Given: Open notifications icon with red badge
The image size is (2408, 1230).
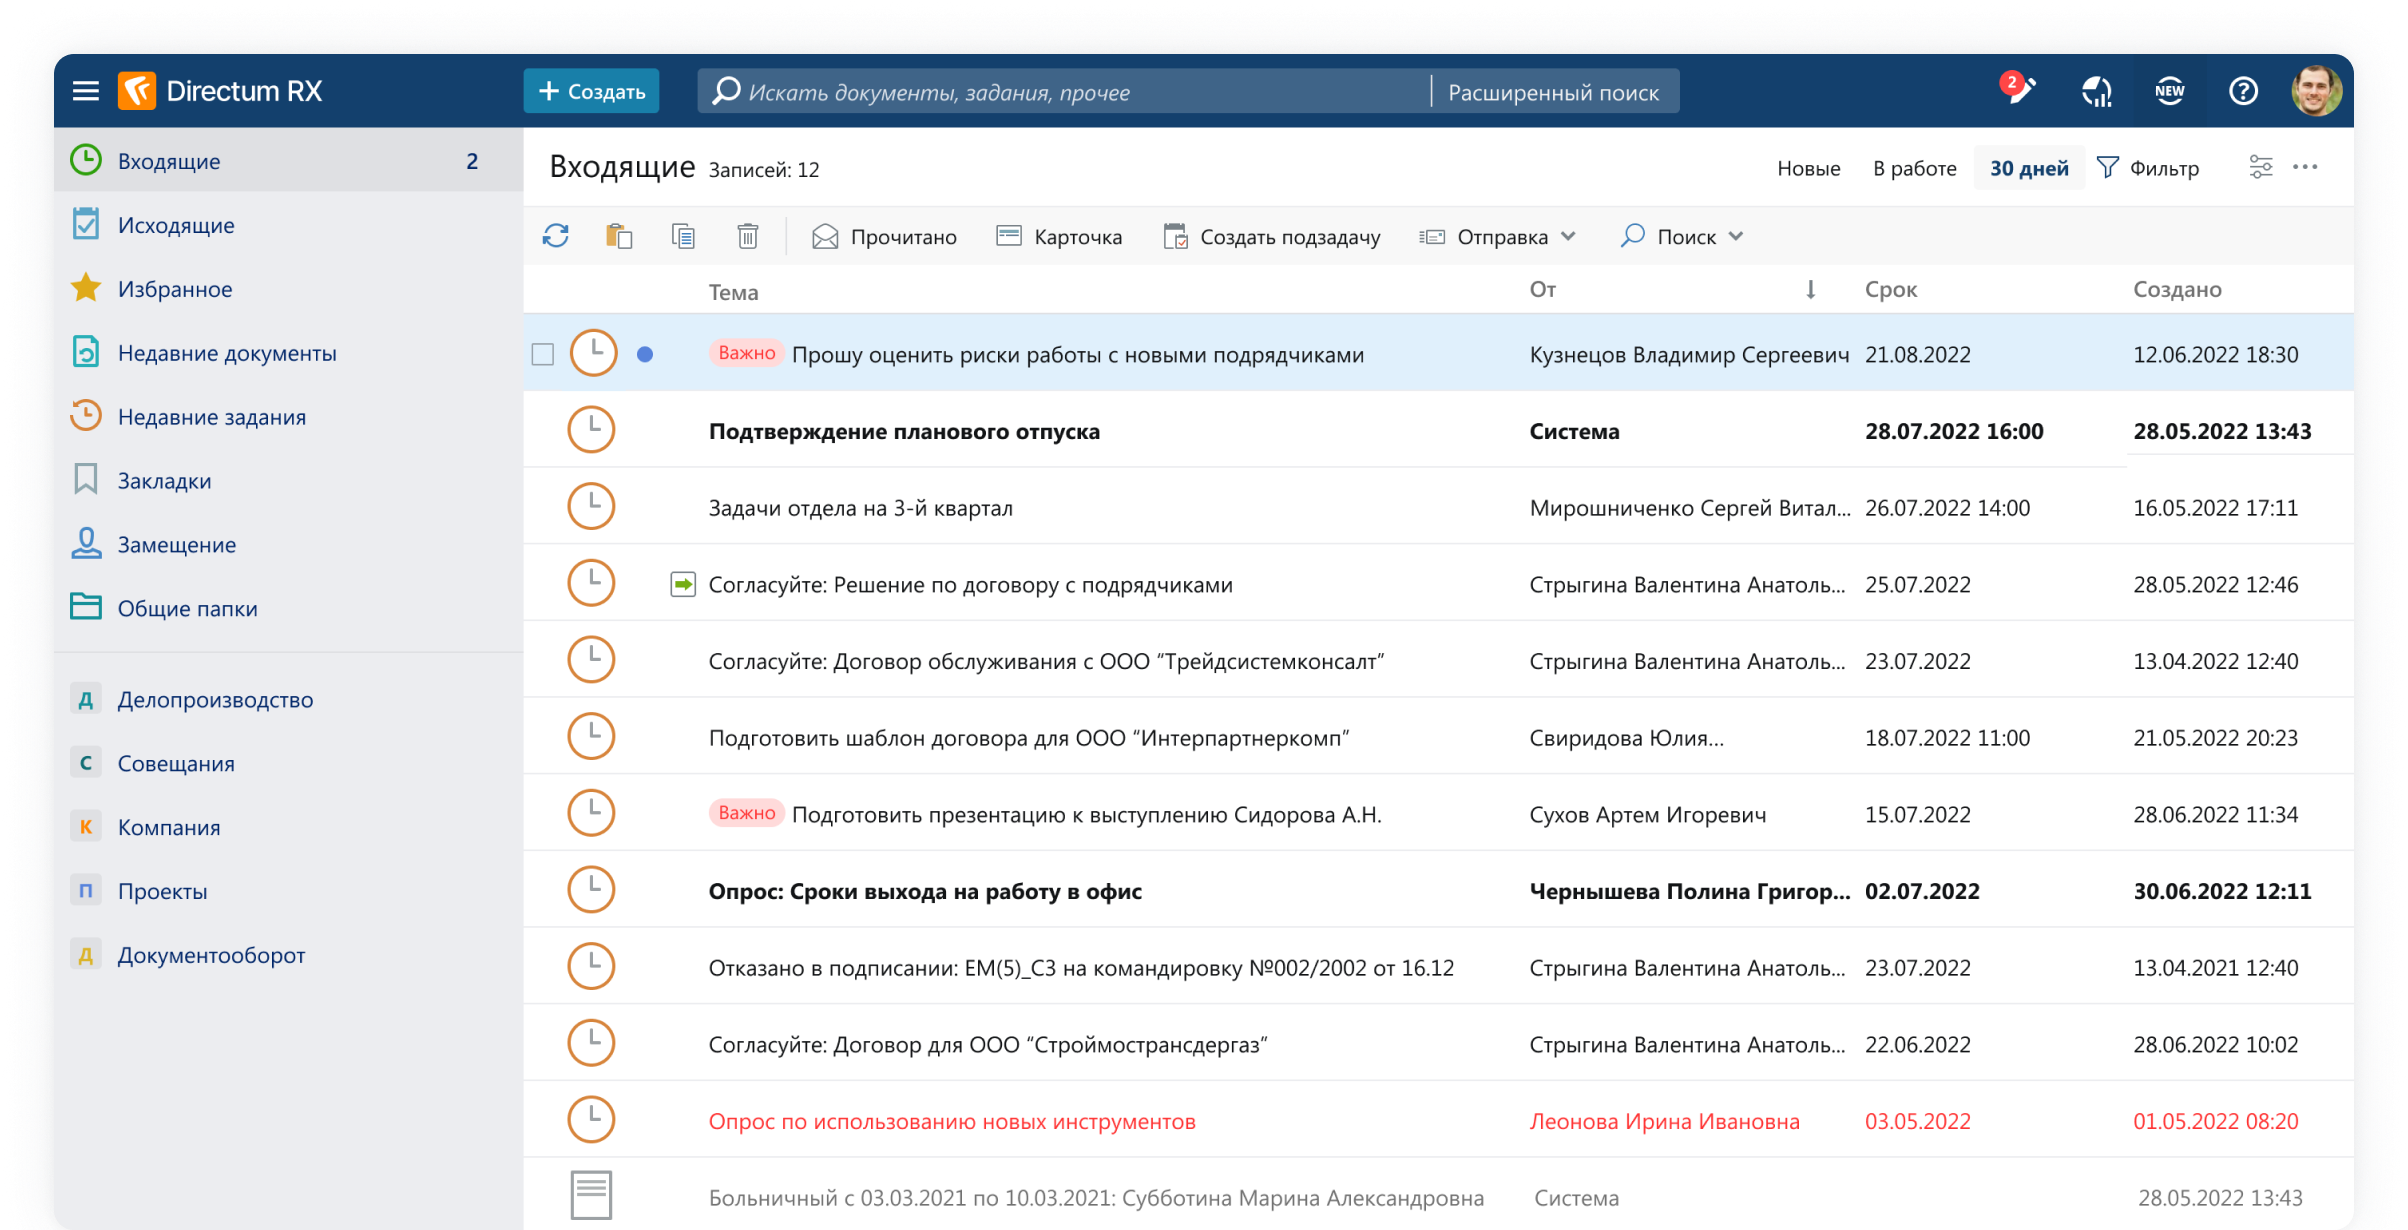Looking at the screenshot, I should [x=2019, y=91].
